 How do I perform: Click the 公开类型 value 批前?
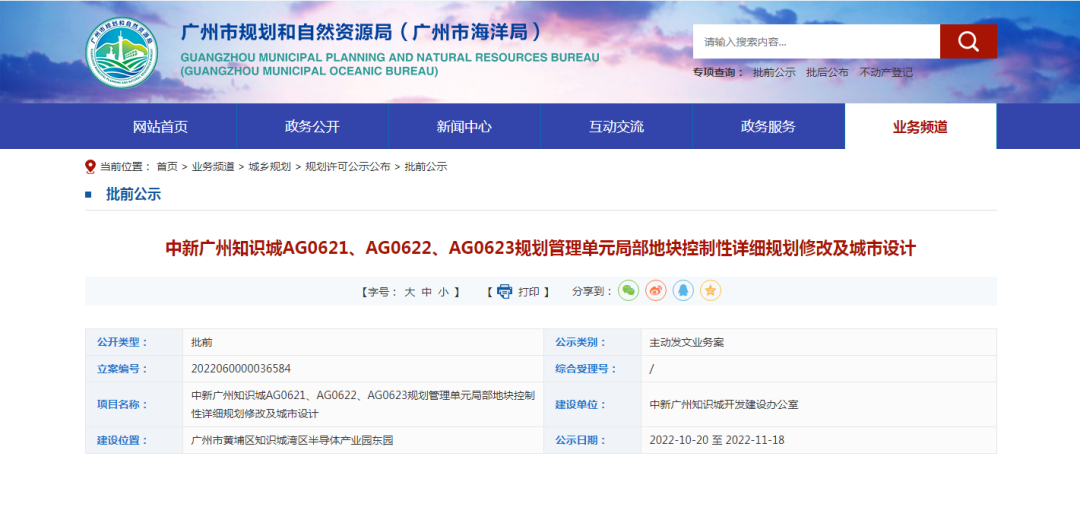tap(202, 342)
